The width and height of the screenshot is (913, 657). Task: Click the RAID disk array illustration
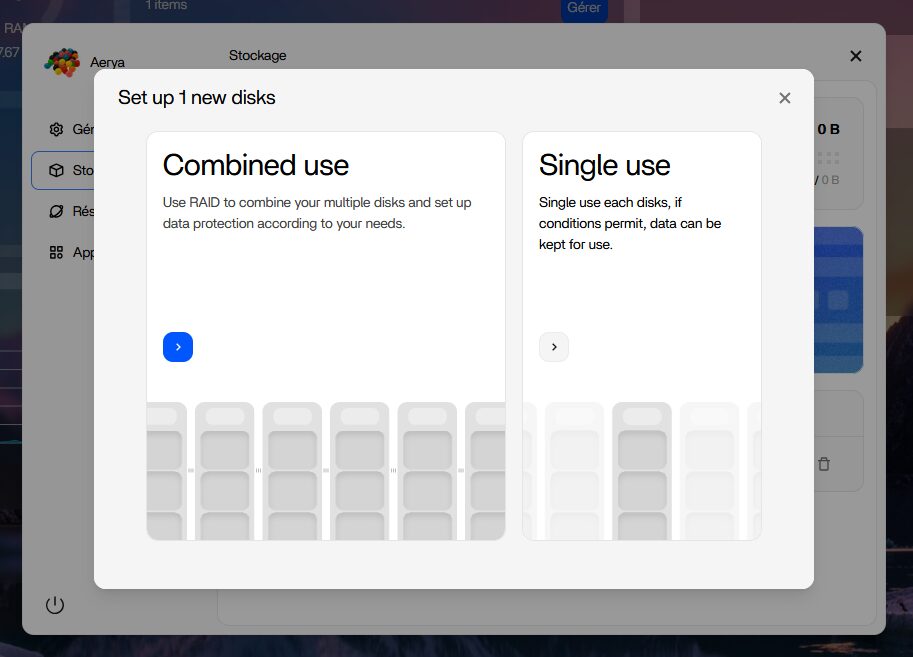pos(326,470)
